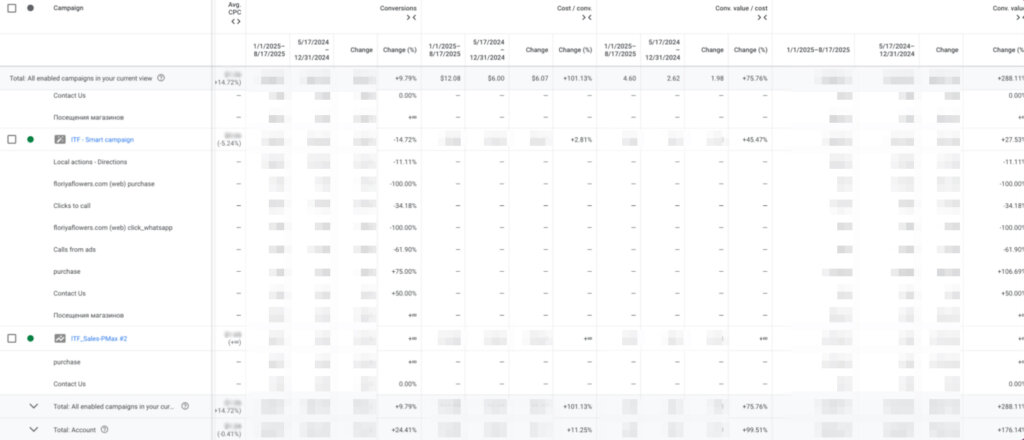
Task: Open help icon beside the bottom enabled campaigns total
Action: (185, 406)
